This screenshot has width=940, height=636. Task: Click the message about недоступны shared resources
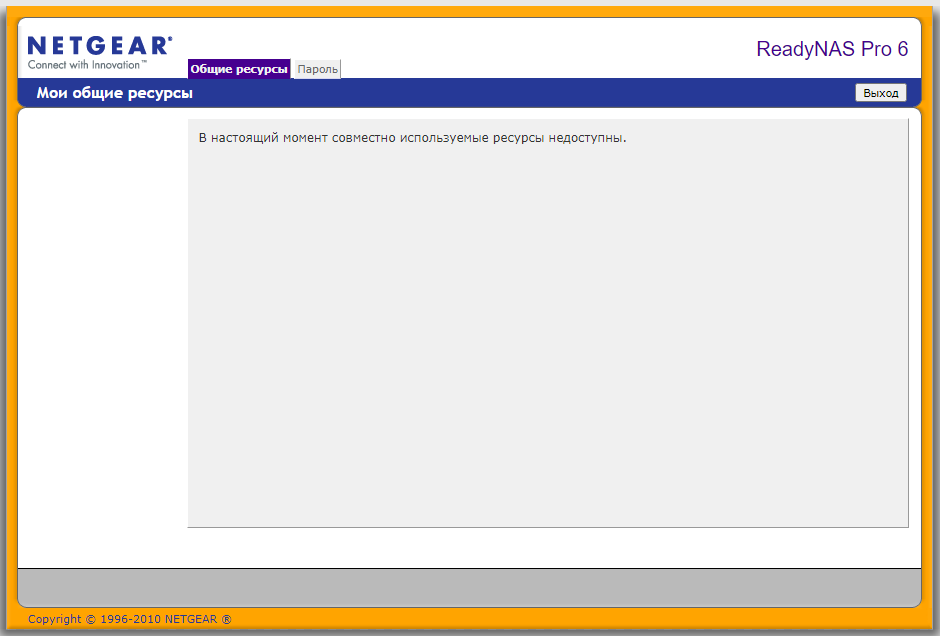point(412,138)
